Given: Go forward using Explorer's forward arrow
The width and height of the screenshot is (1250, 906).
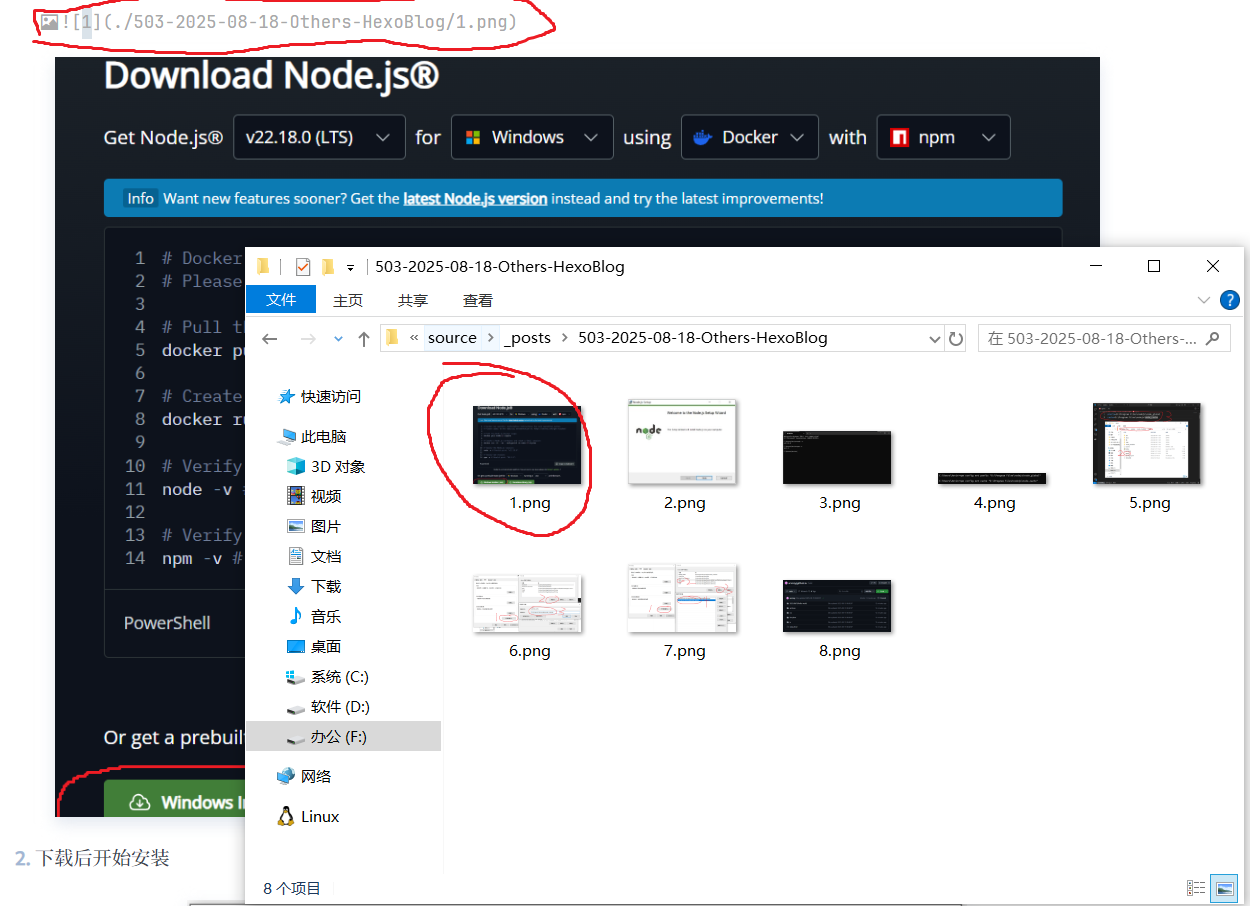Looking at the screenshot, I should point(308,338).
